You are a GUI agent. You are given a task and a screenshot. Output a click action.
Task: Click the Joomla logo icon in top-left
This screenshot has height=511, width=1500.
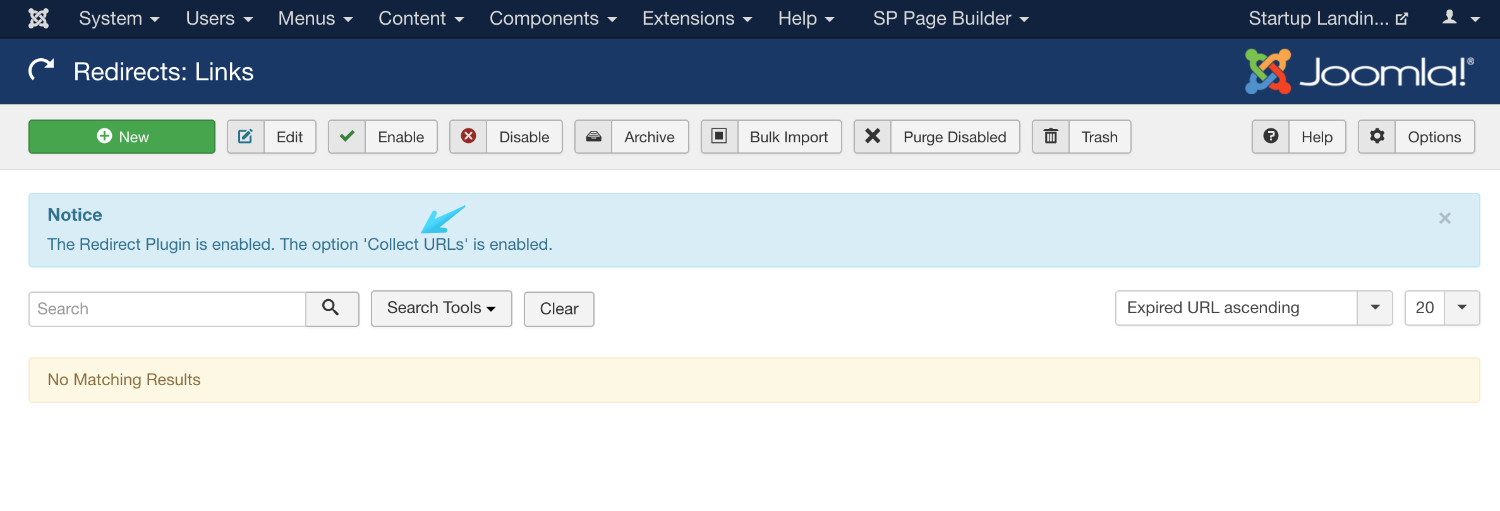coord(38,18)
